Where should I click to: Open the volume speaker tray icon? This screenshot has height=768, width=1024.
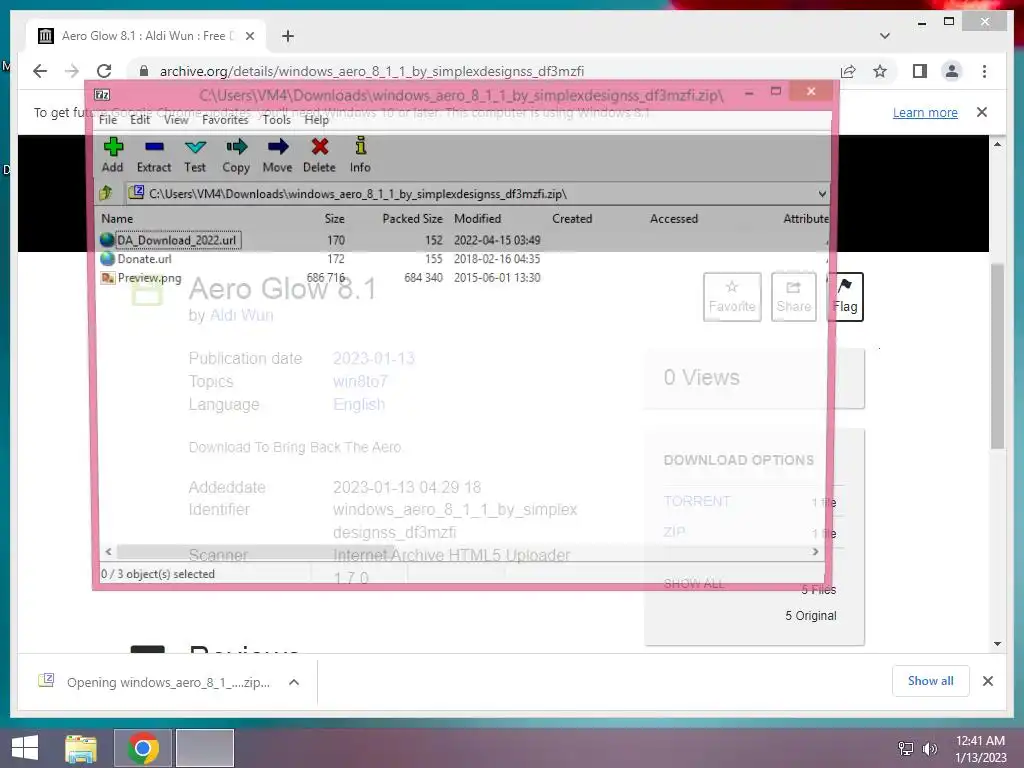click(x=929, y=748)
